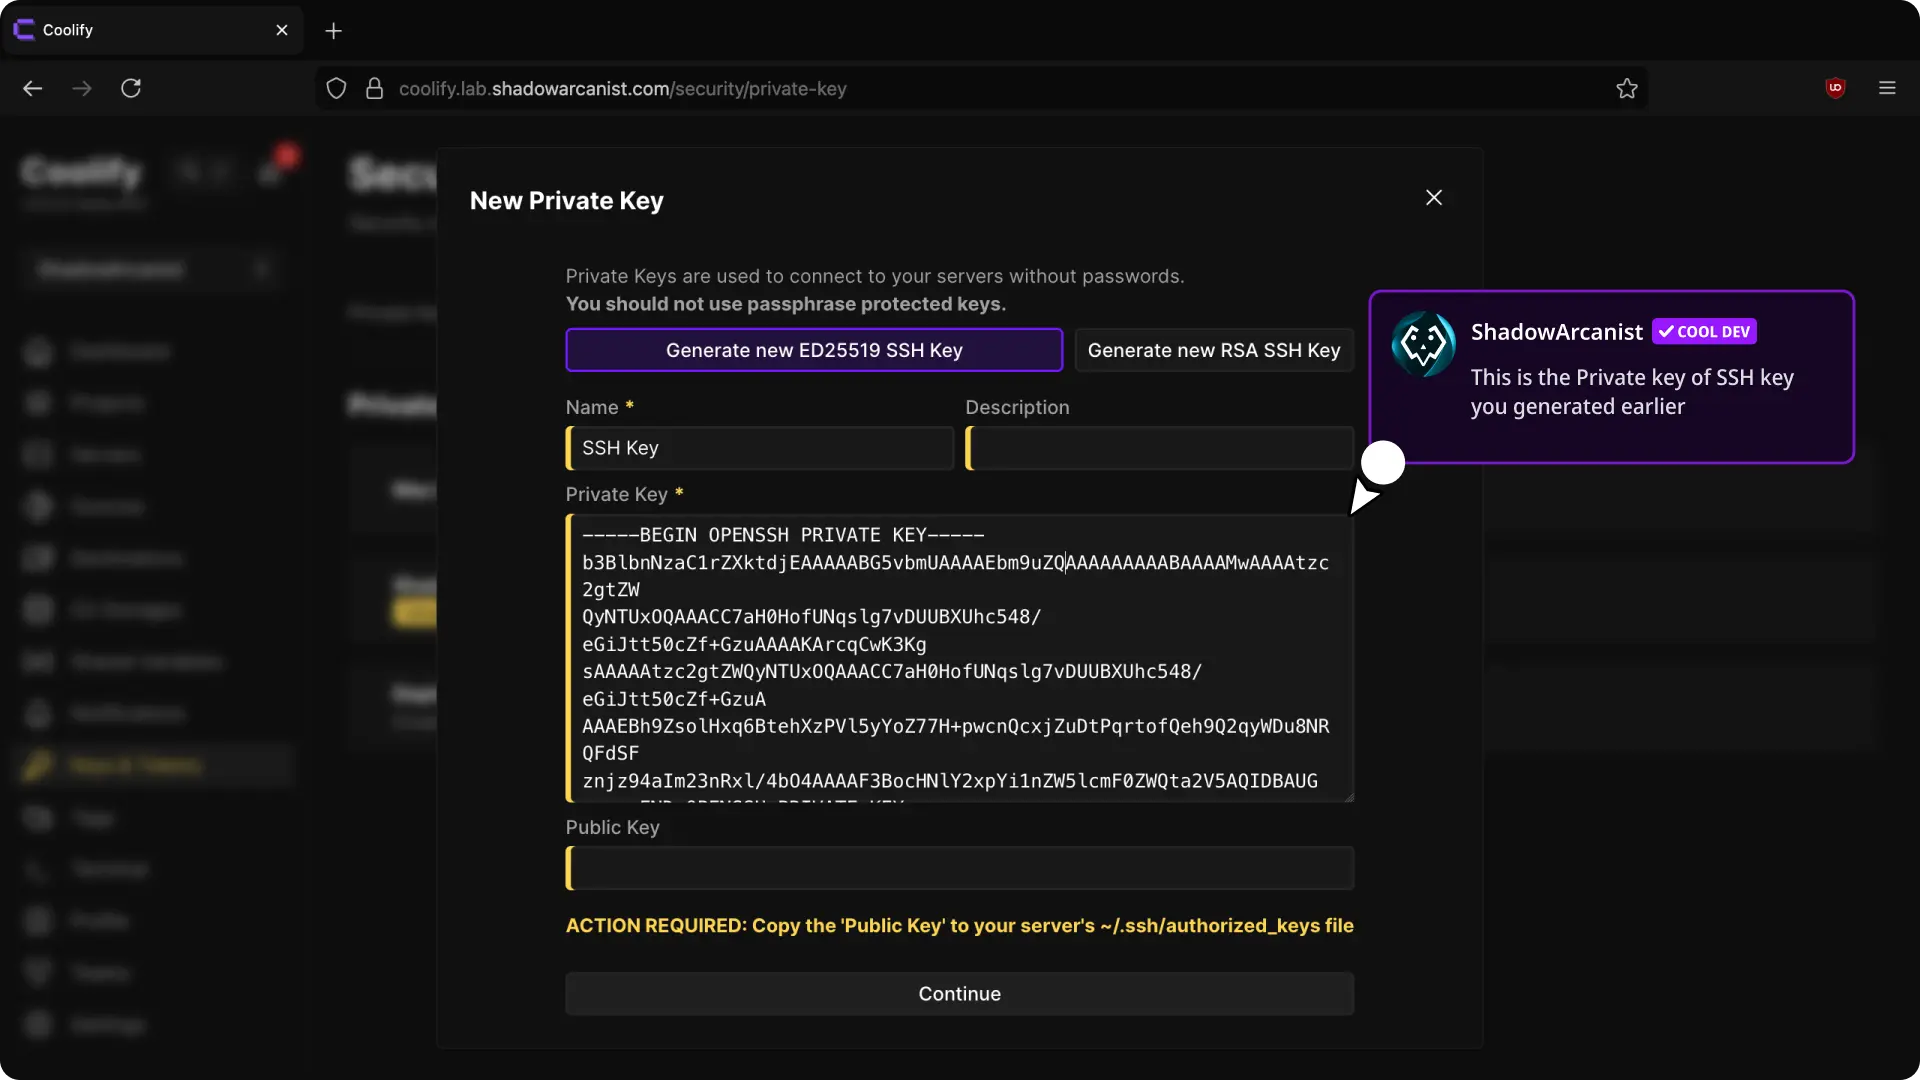Close the New Private Key dialog
This screenshot has height=1080, width=1920.
(1434, 197)
